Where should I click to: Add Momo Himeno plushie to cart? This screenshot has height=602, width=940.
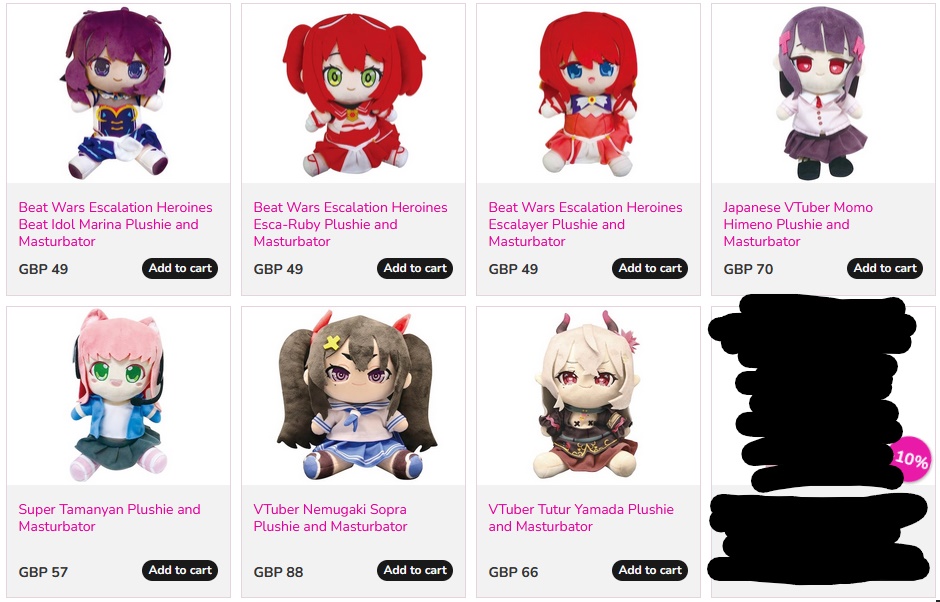point(885,269)
